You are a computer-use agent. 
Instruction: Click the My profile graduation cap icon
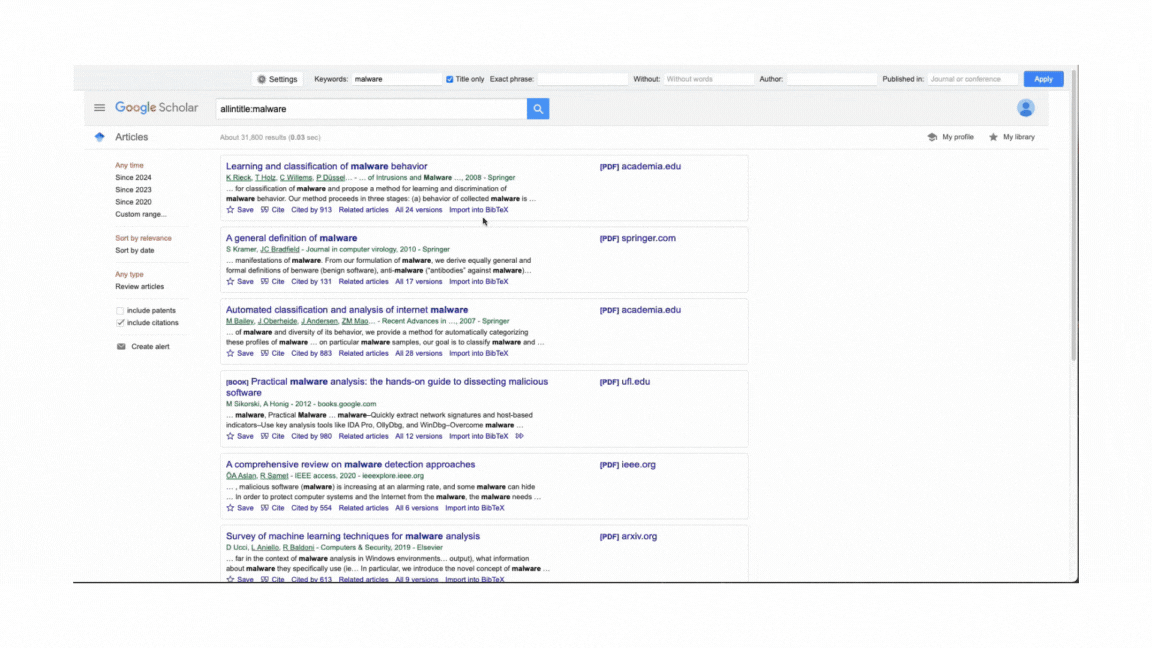tap(932, 137)
